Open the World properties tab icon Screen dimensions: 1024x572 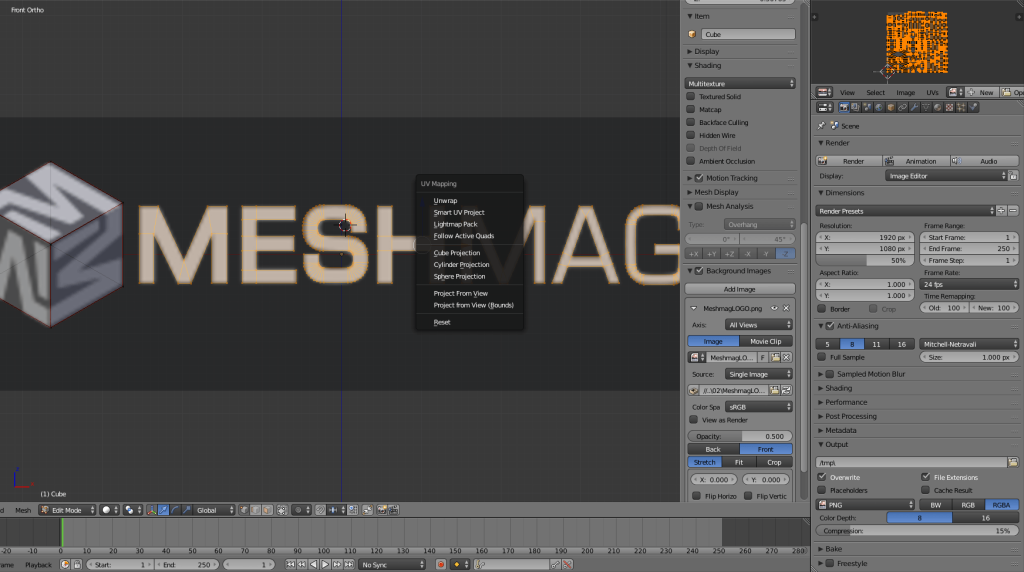tap(879, 107)
